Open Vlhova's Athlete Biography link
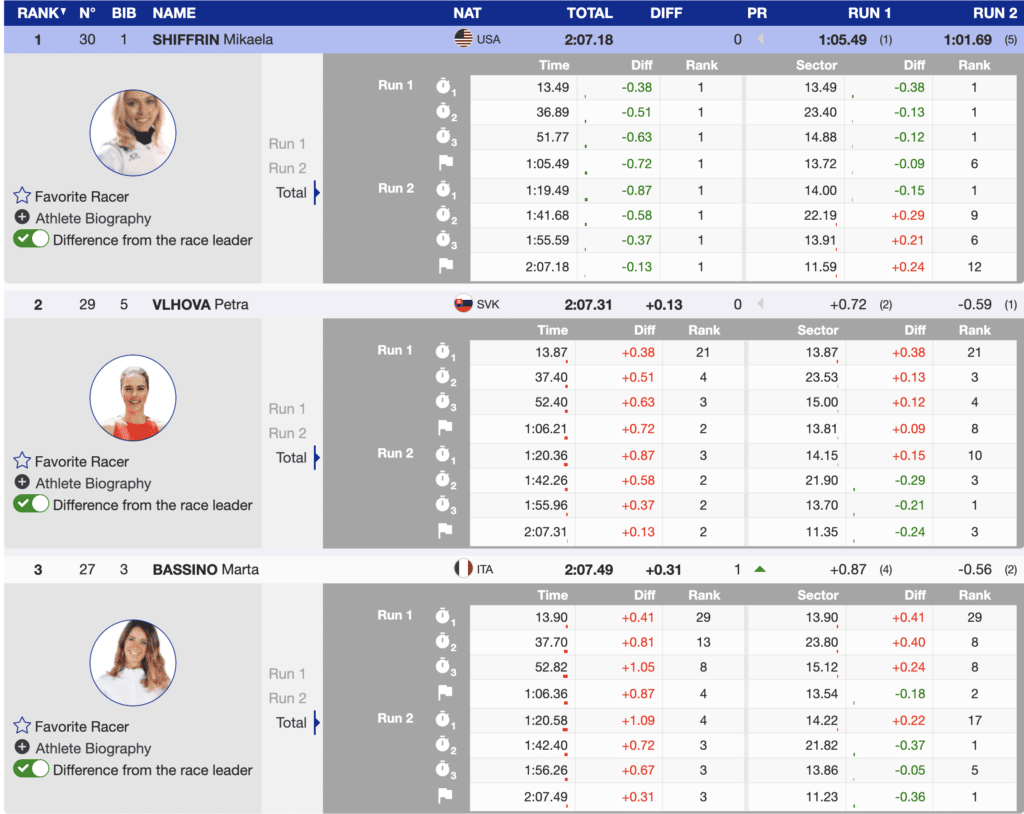The width and height of the screenshot is (1024, 814). [x=93, y=483]
